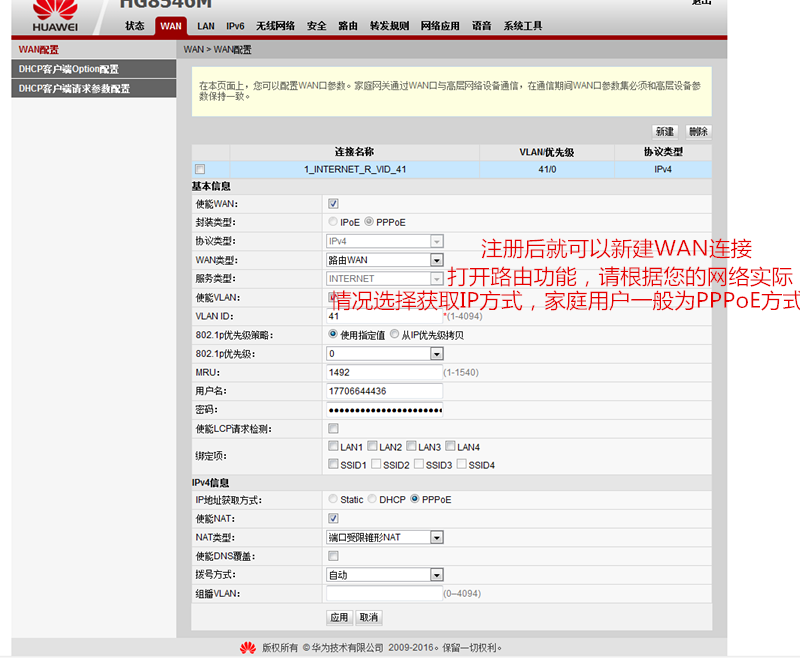Click the VLAN ID input field
Image resolution: width=800 pixels, height=658 pixels.
385,316
